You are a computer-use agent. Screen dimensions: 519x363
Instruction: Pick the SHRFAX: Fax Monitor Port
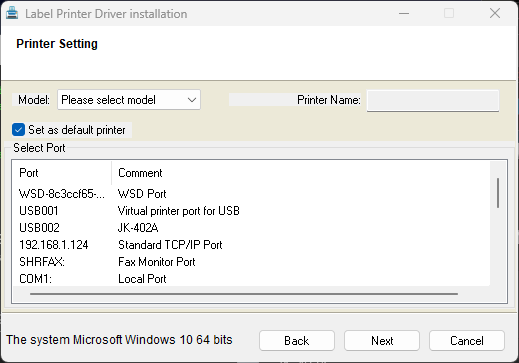point(251,262)
